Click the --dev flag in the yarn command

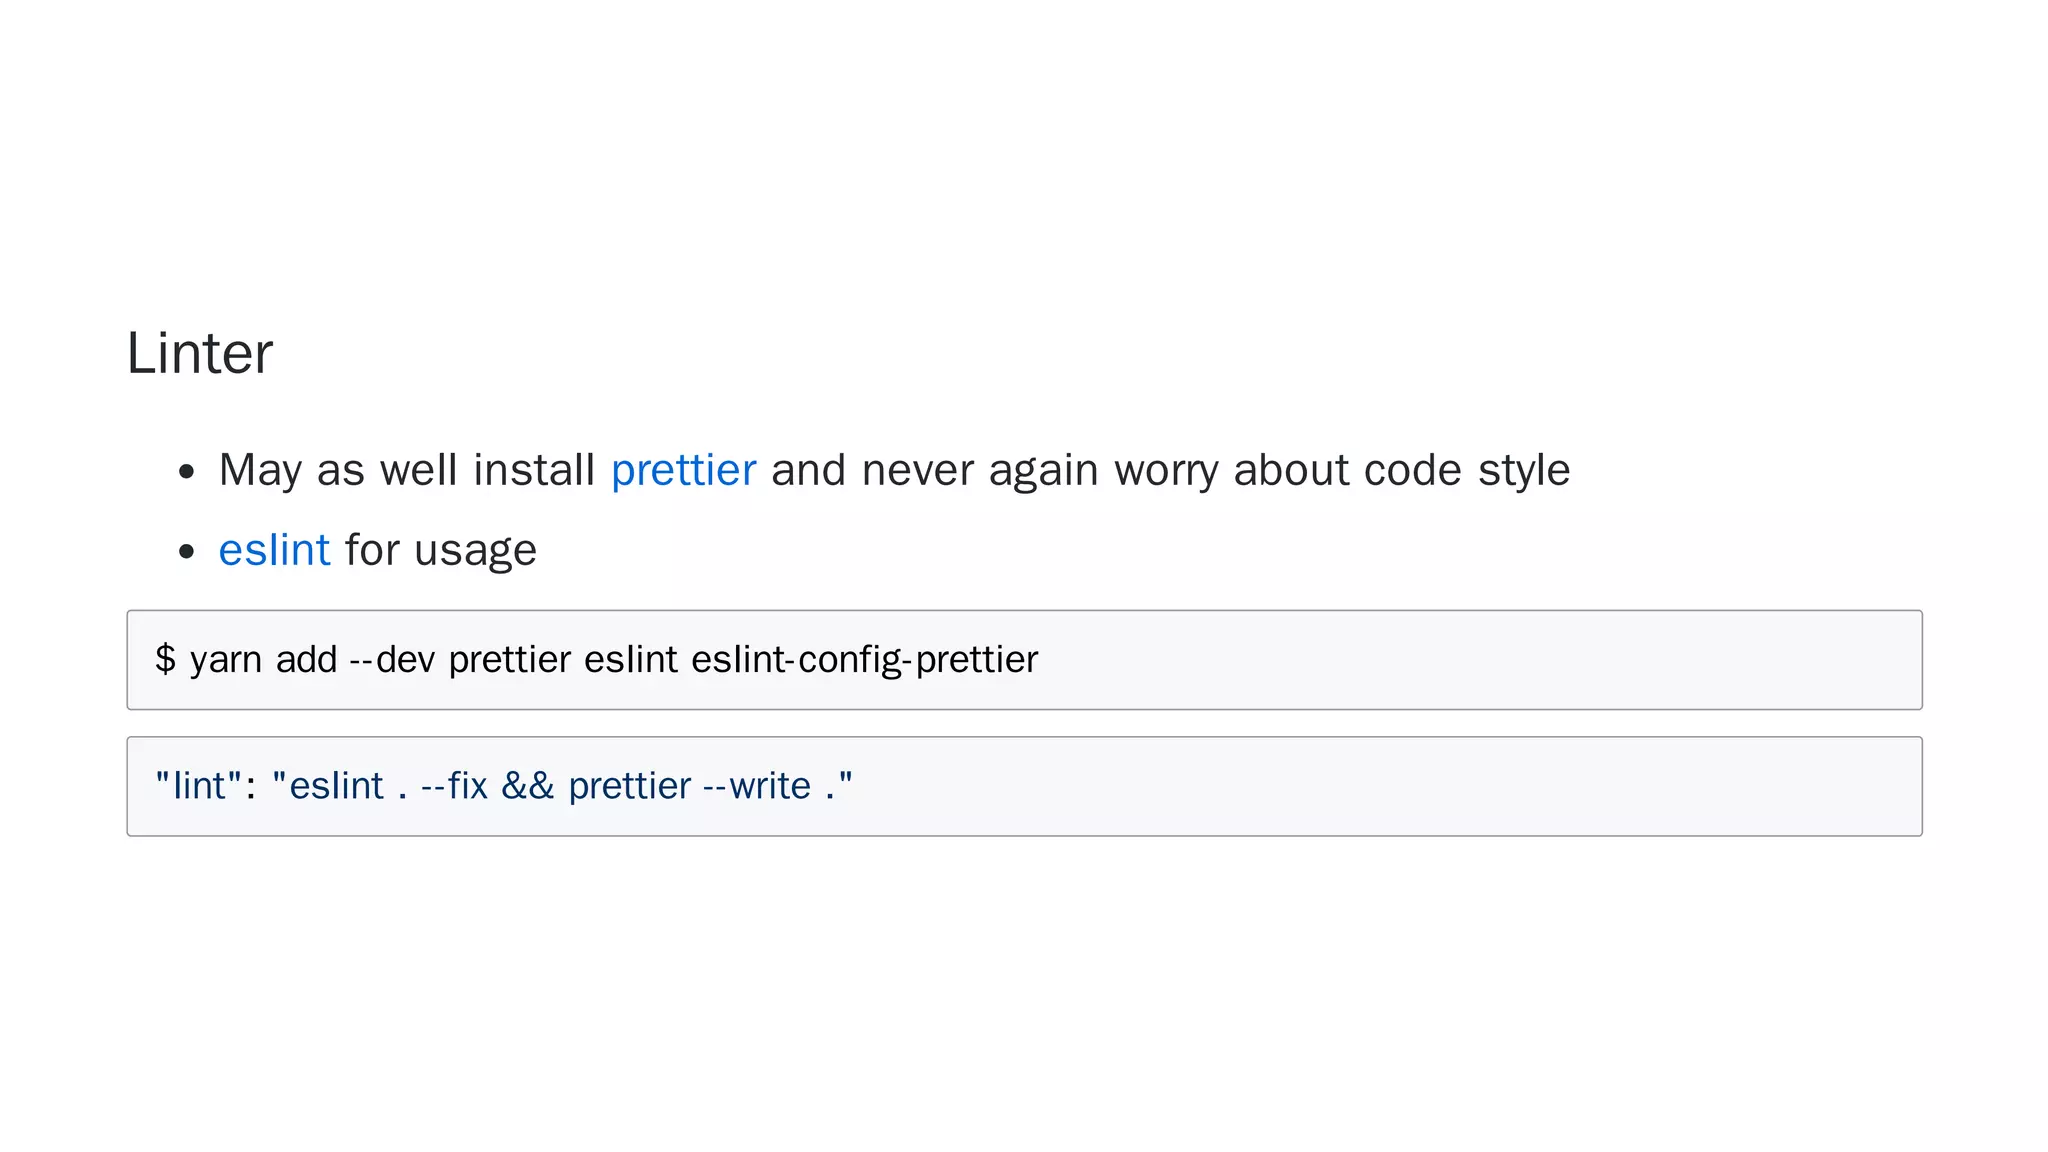pos(392,660)
